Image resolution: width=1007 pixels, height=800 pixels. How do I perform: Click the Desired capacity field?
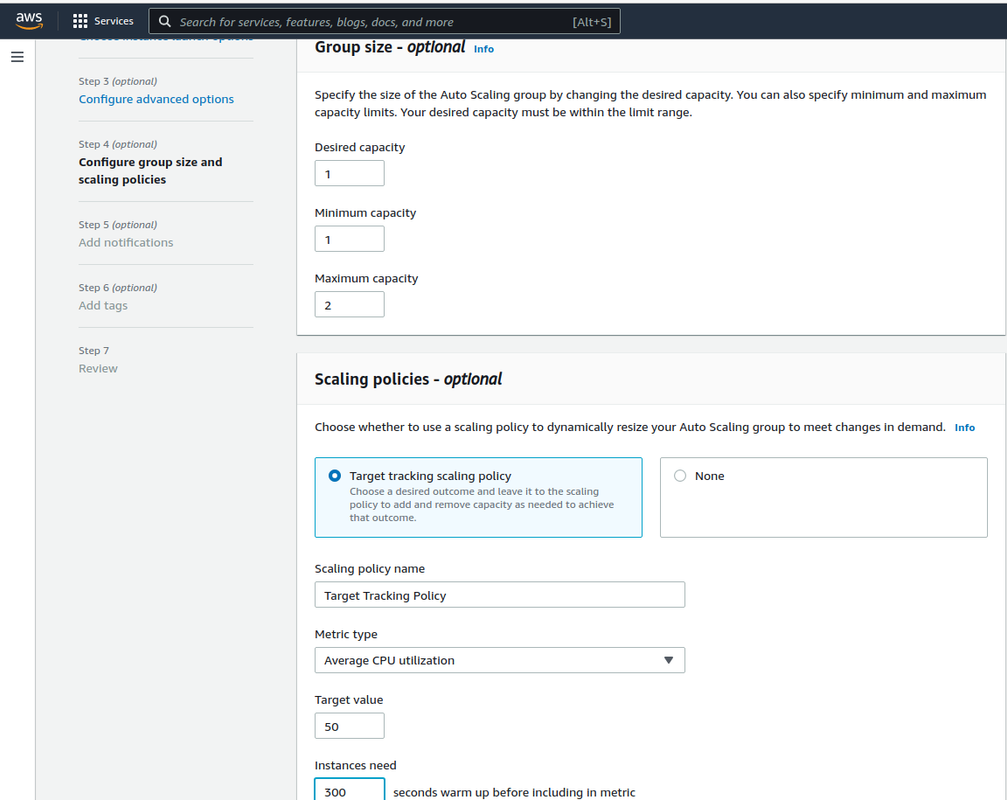349,174
